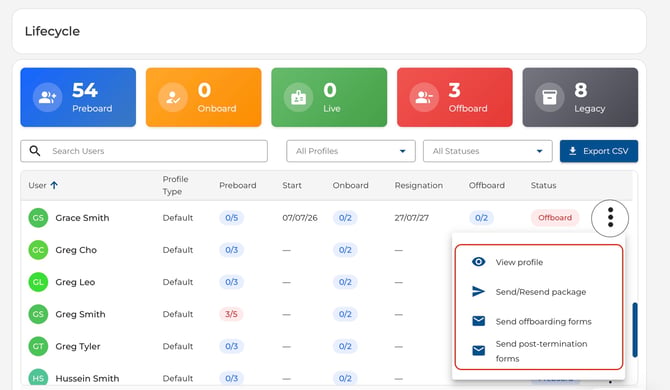Open the All Statuses dropdown
Image resolution: width=670 pixels, height=390 pixels.
point(488,151)
